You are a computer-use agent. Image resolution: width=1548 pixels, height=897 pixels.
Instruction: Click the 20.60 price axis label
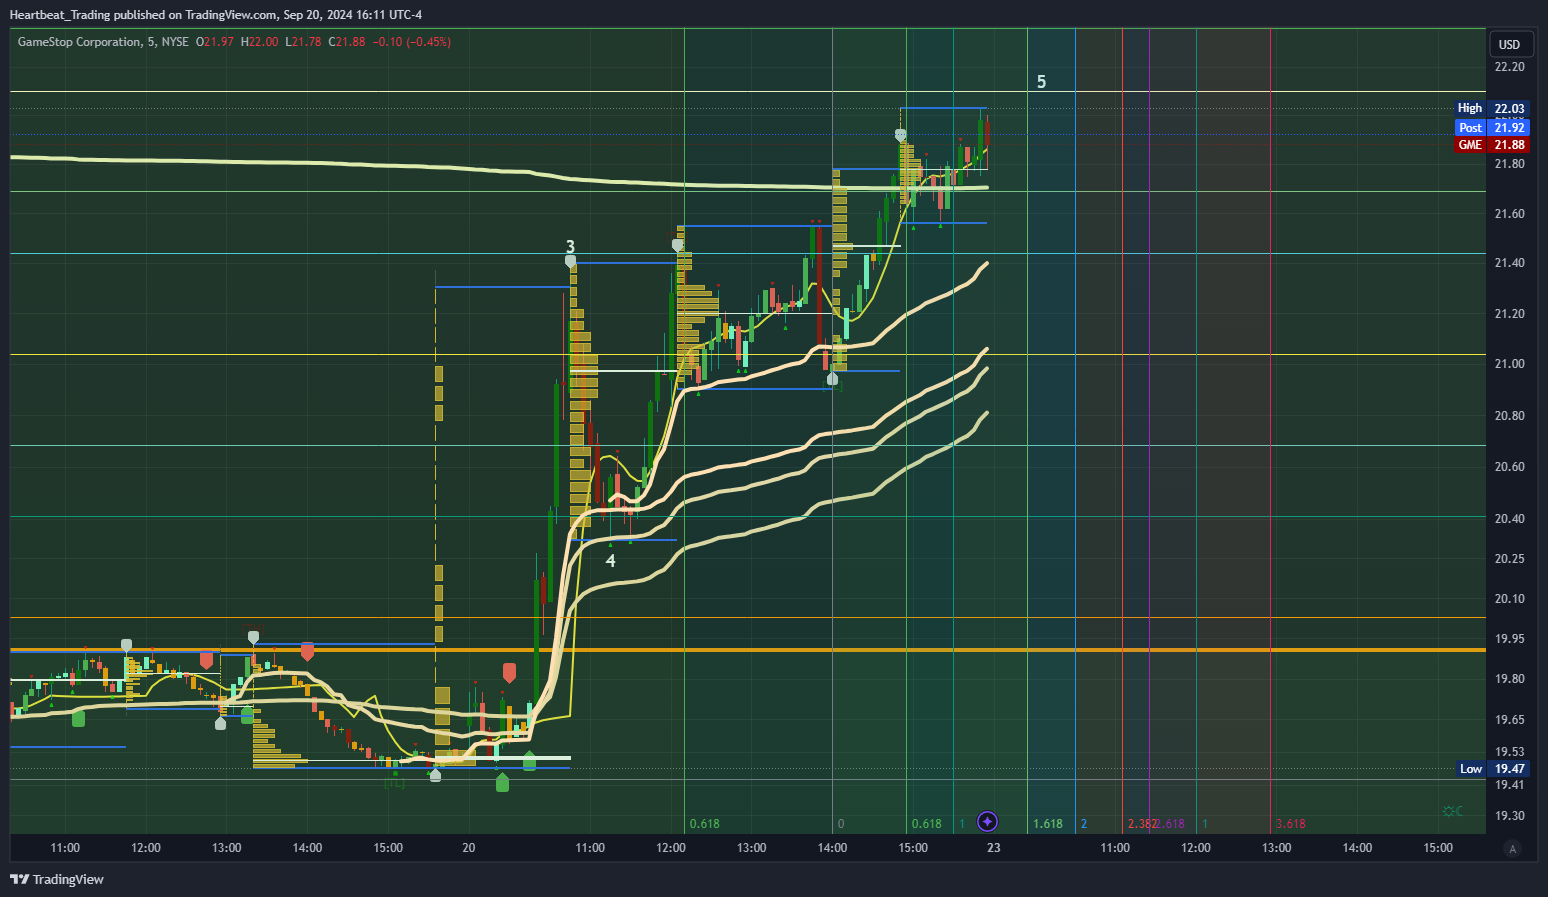[x=1509, y=467]
